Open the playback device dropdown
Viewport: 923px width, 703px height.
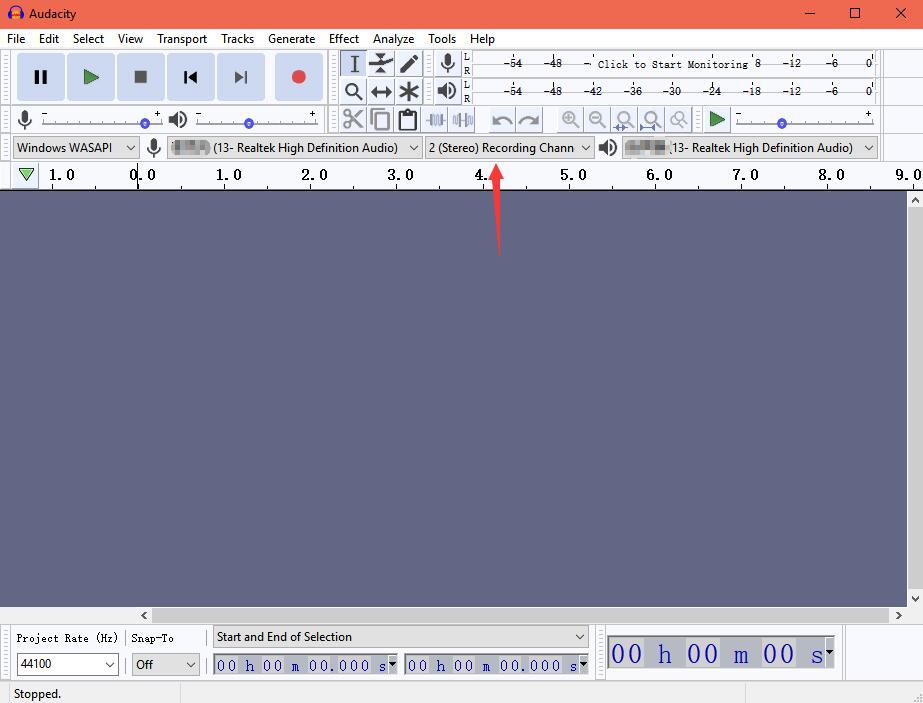[750, 148]
